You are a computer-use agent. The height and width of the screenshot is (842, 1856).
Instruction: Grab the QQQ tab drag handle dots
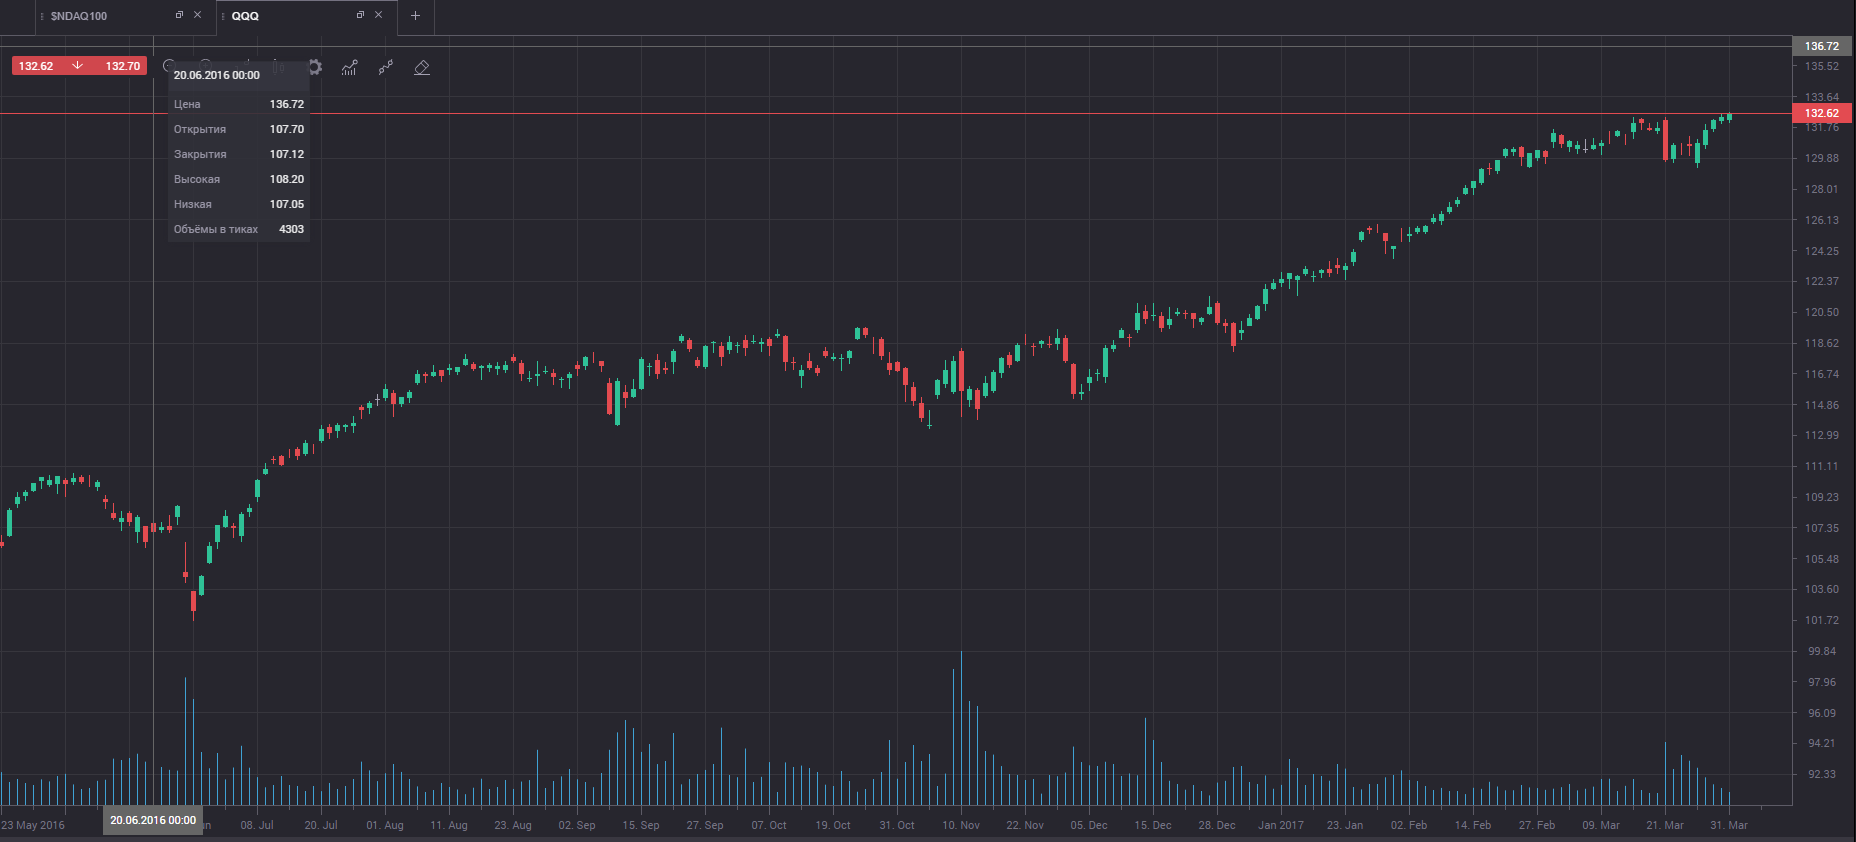[223, 16]
